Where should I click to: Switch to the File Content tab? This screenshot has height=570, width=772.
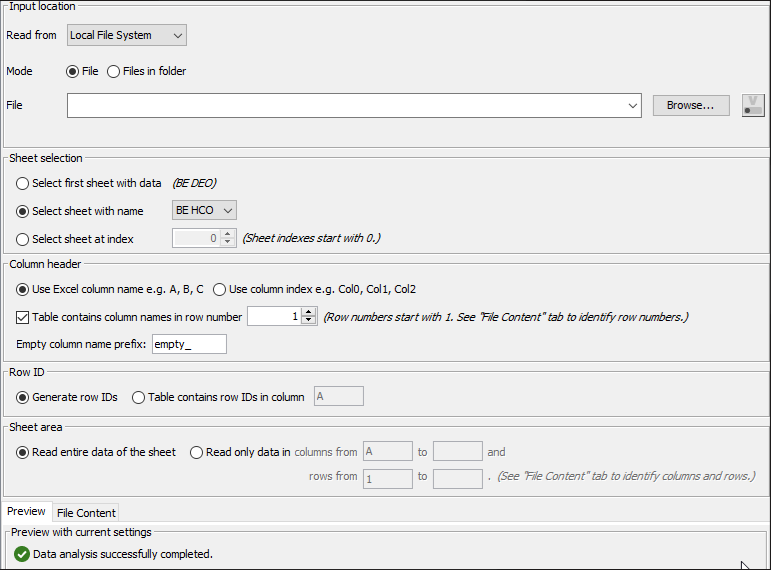86,513
